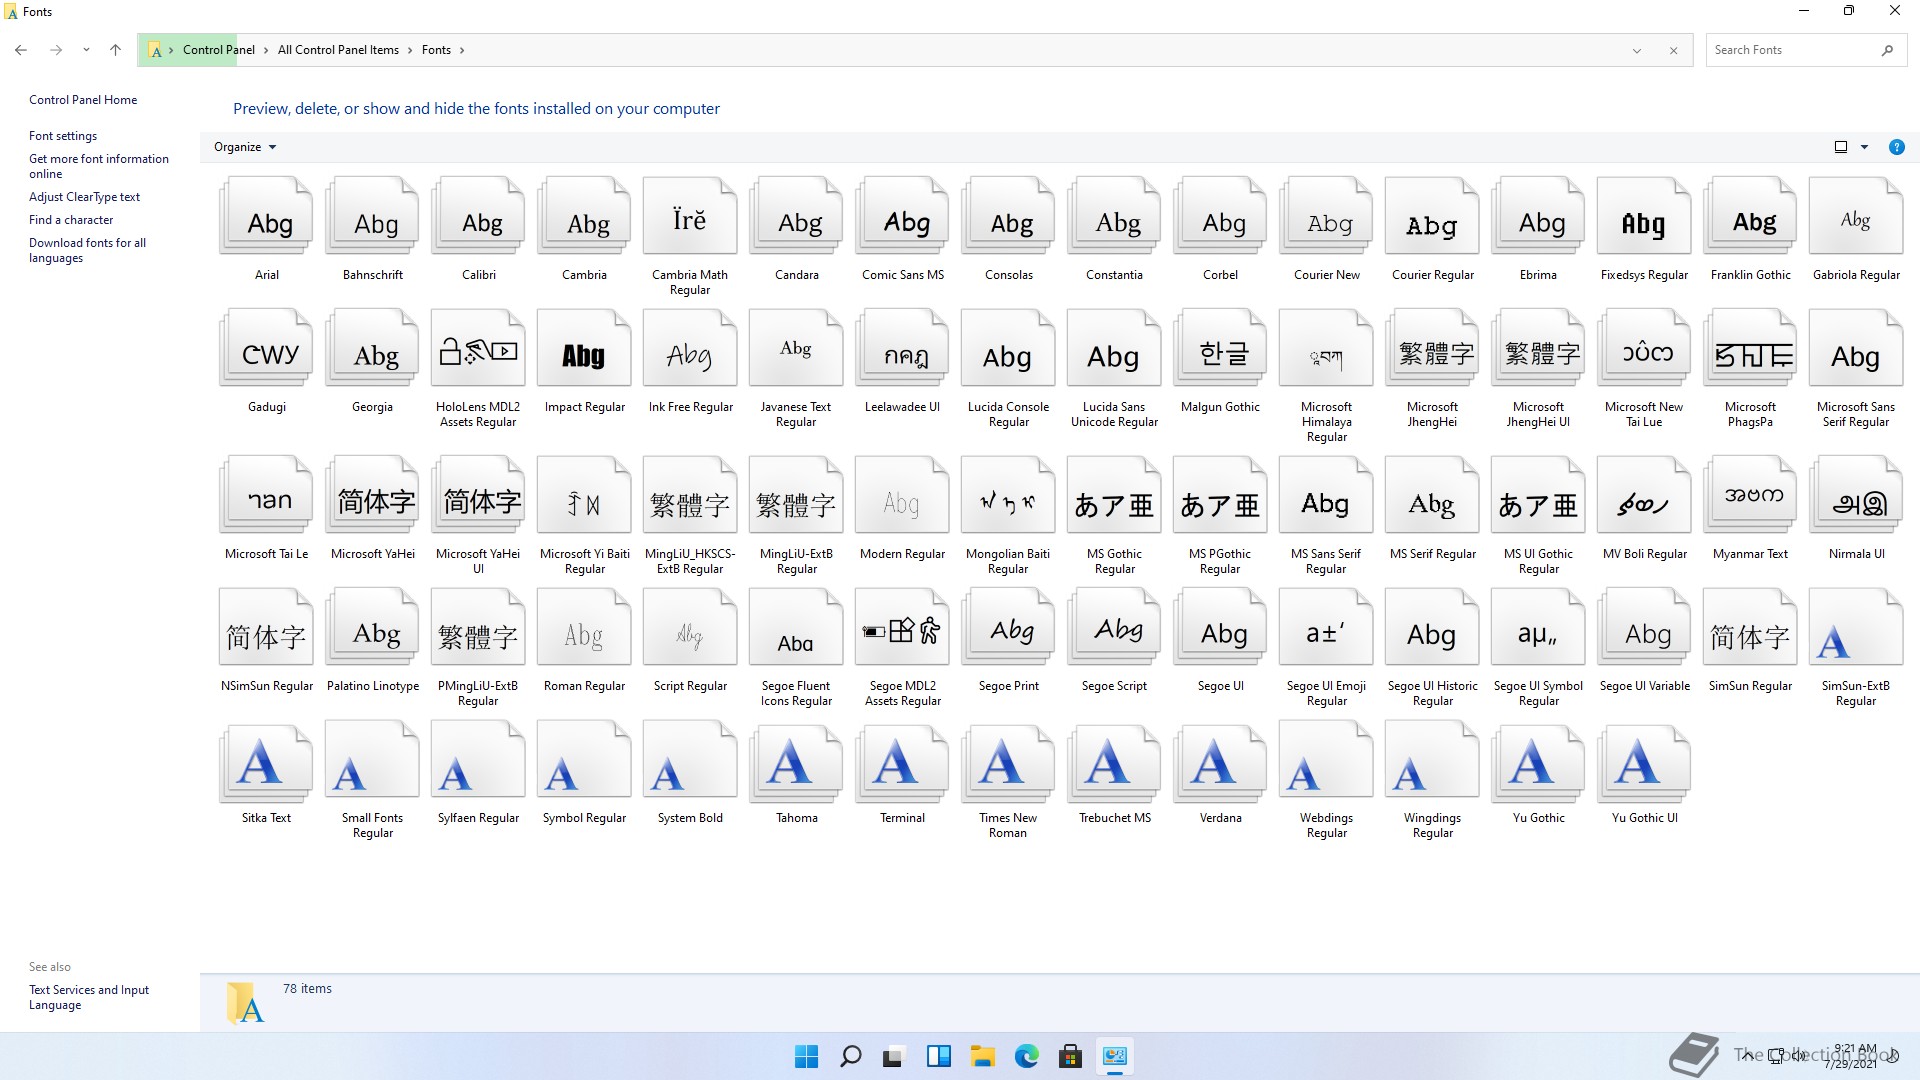The image size is (1920, 1080).
Task: Select the Impact Regular font icon
Action: [x=584, y=356]
